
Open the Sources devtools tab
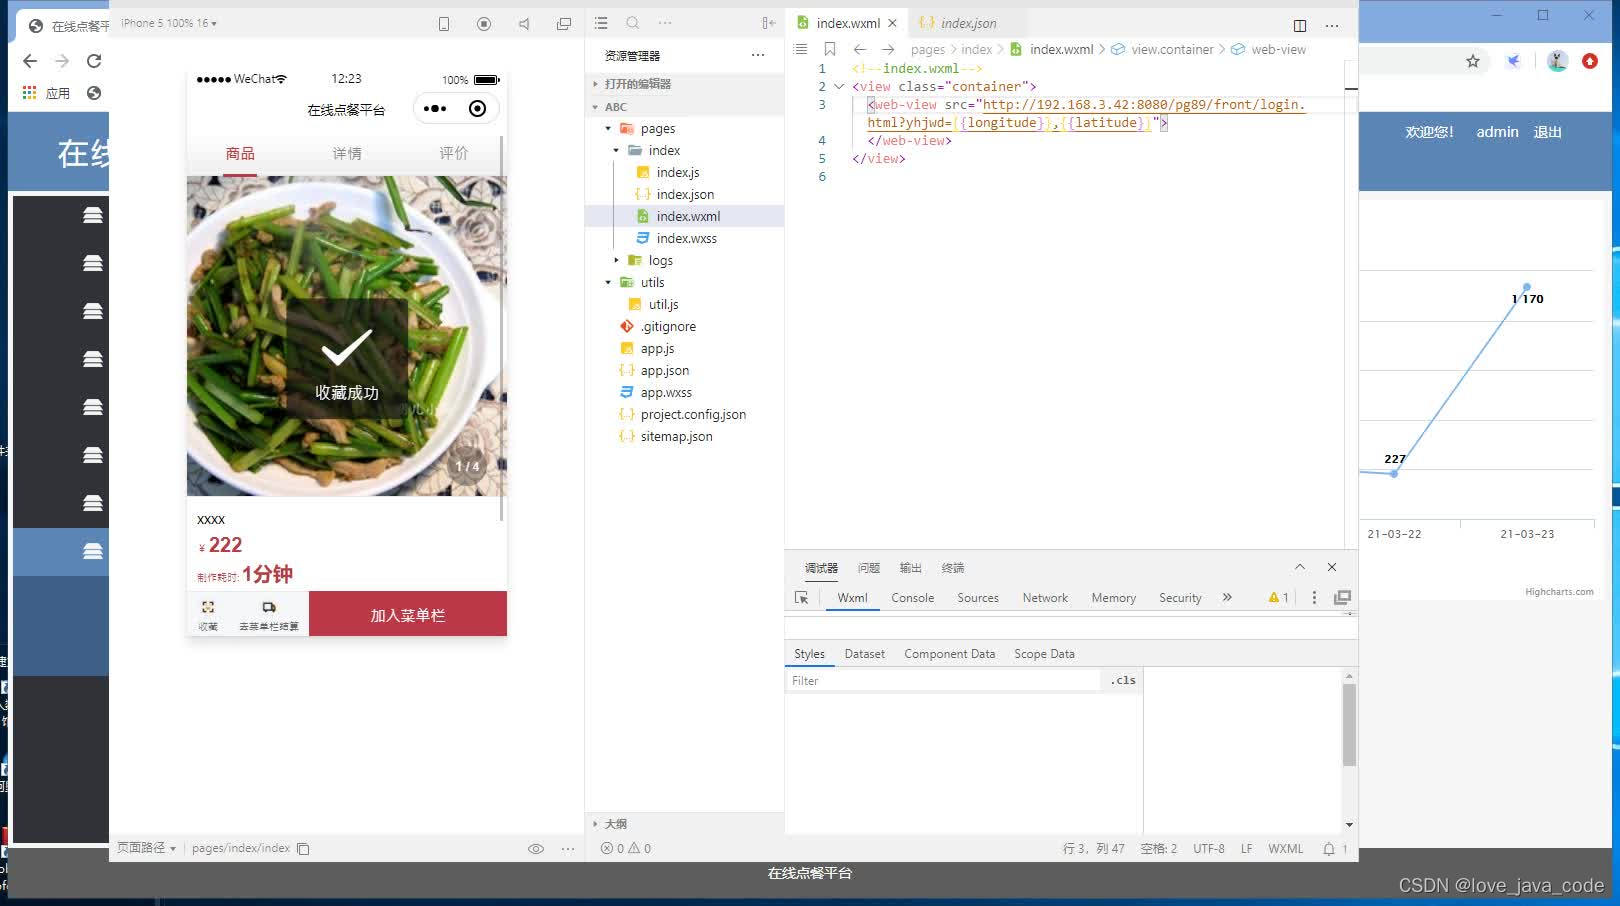[x=978, y=598]
